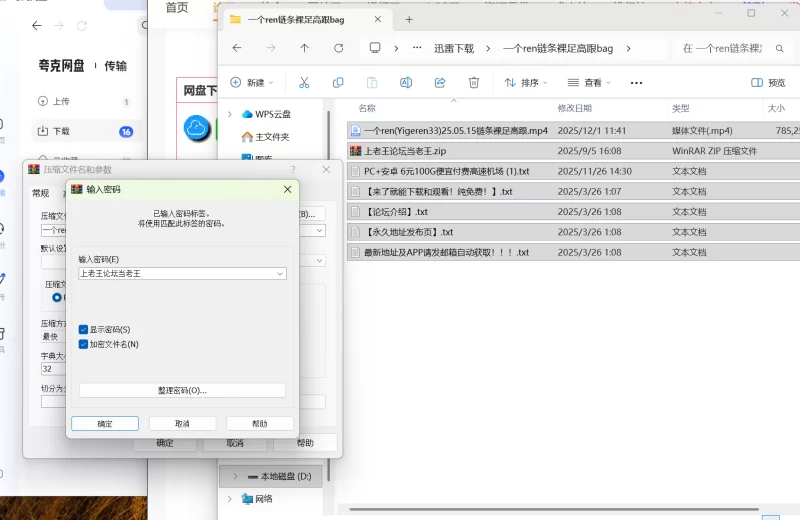Expand the 网络 tree node
800x520 pixels.
click(231, 499)
